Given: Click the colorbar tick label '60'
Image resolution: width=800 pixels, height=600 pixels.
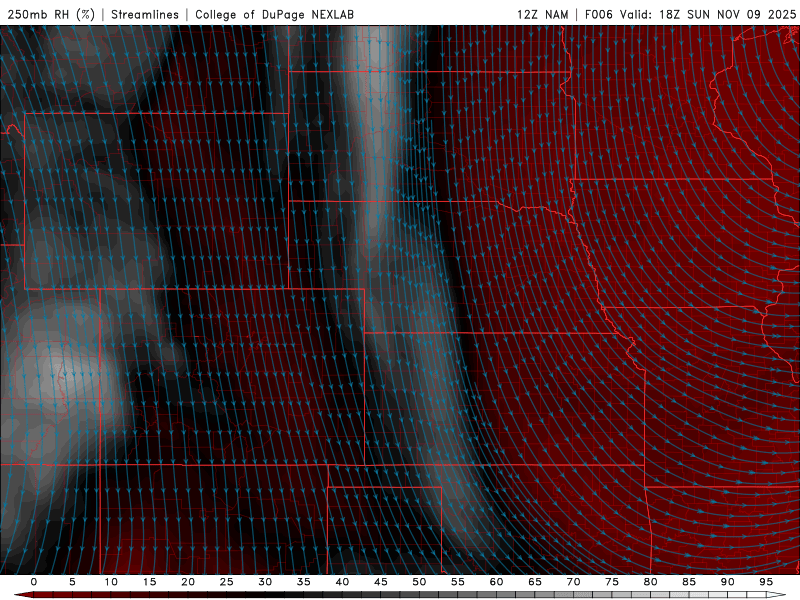Looking at the screenshot, I should point(496,582).
